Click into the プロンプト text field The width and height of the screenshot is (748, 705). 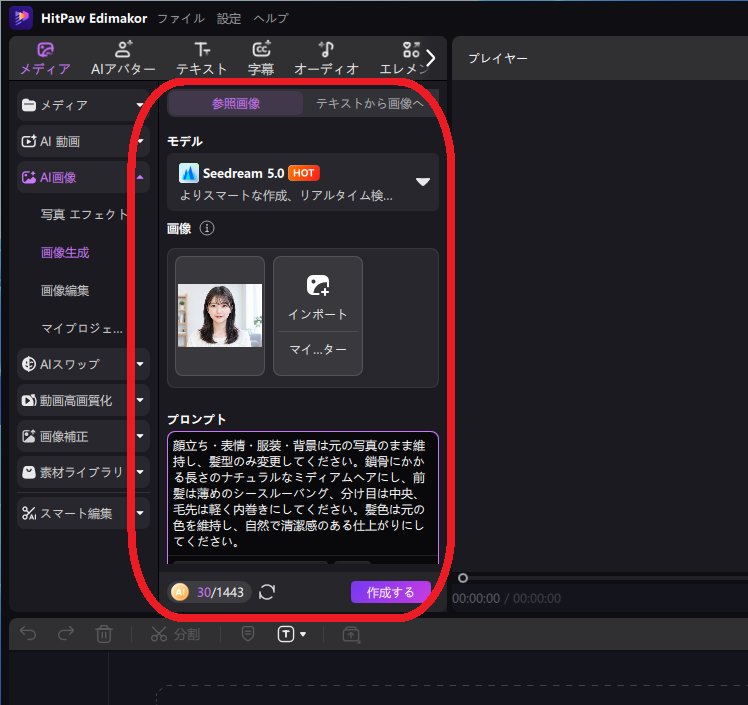(302, 494)
